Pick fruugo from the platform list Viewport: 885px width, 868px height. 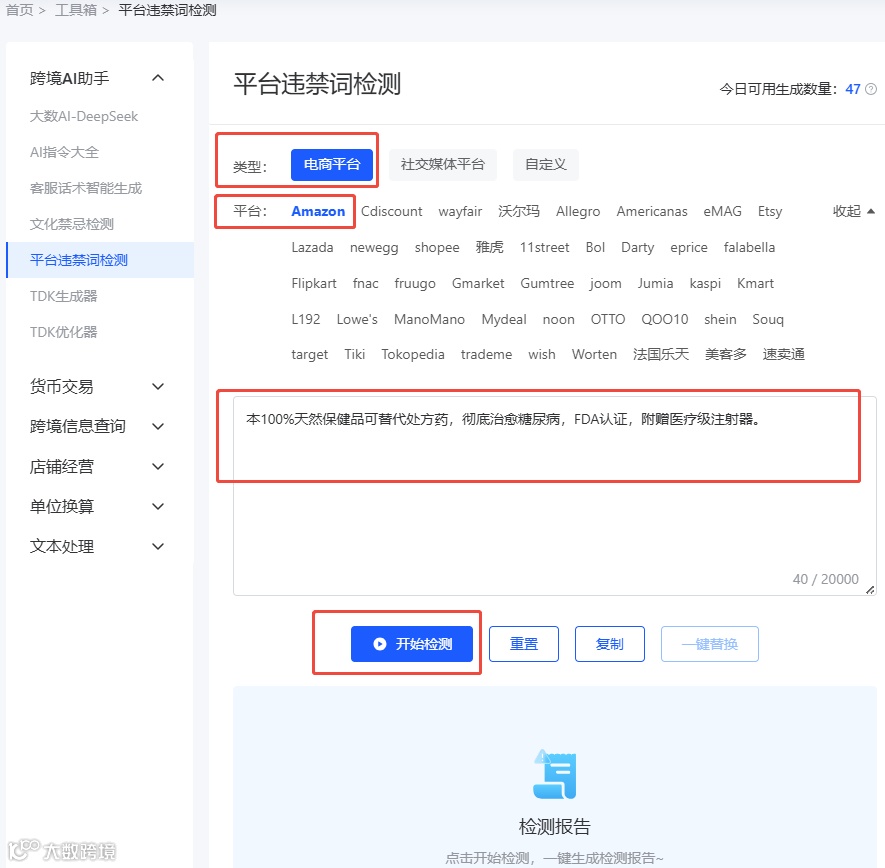(x=415, y=283)
